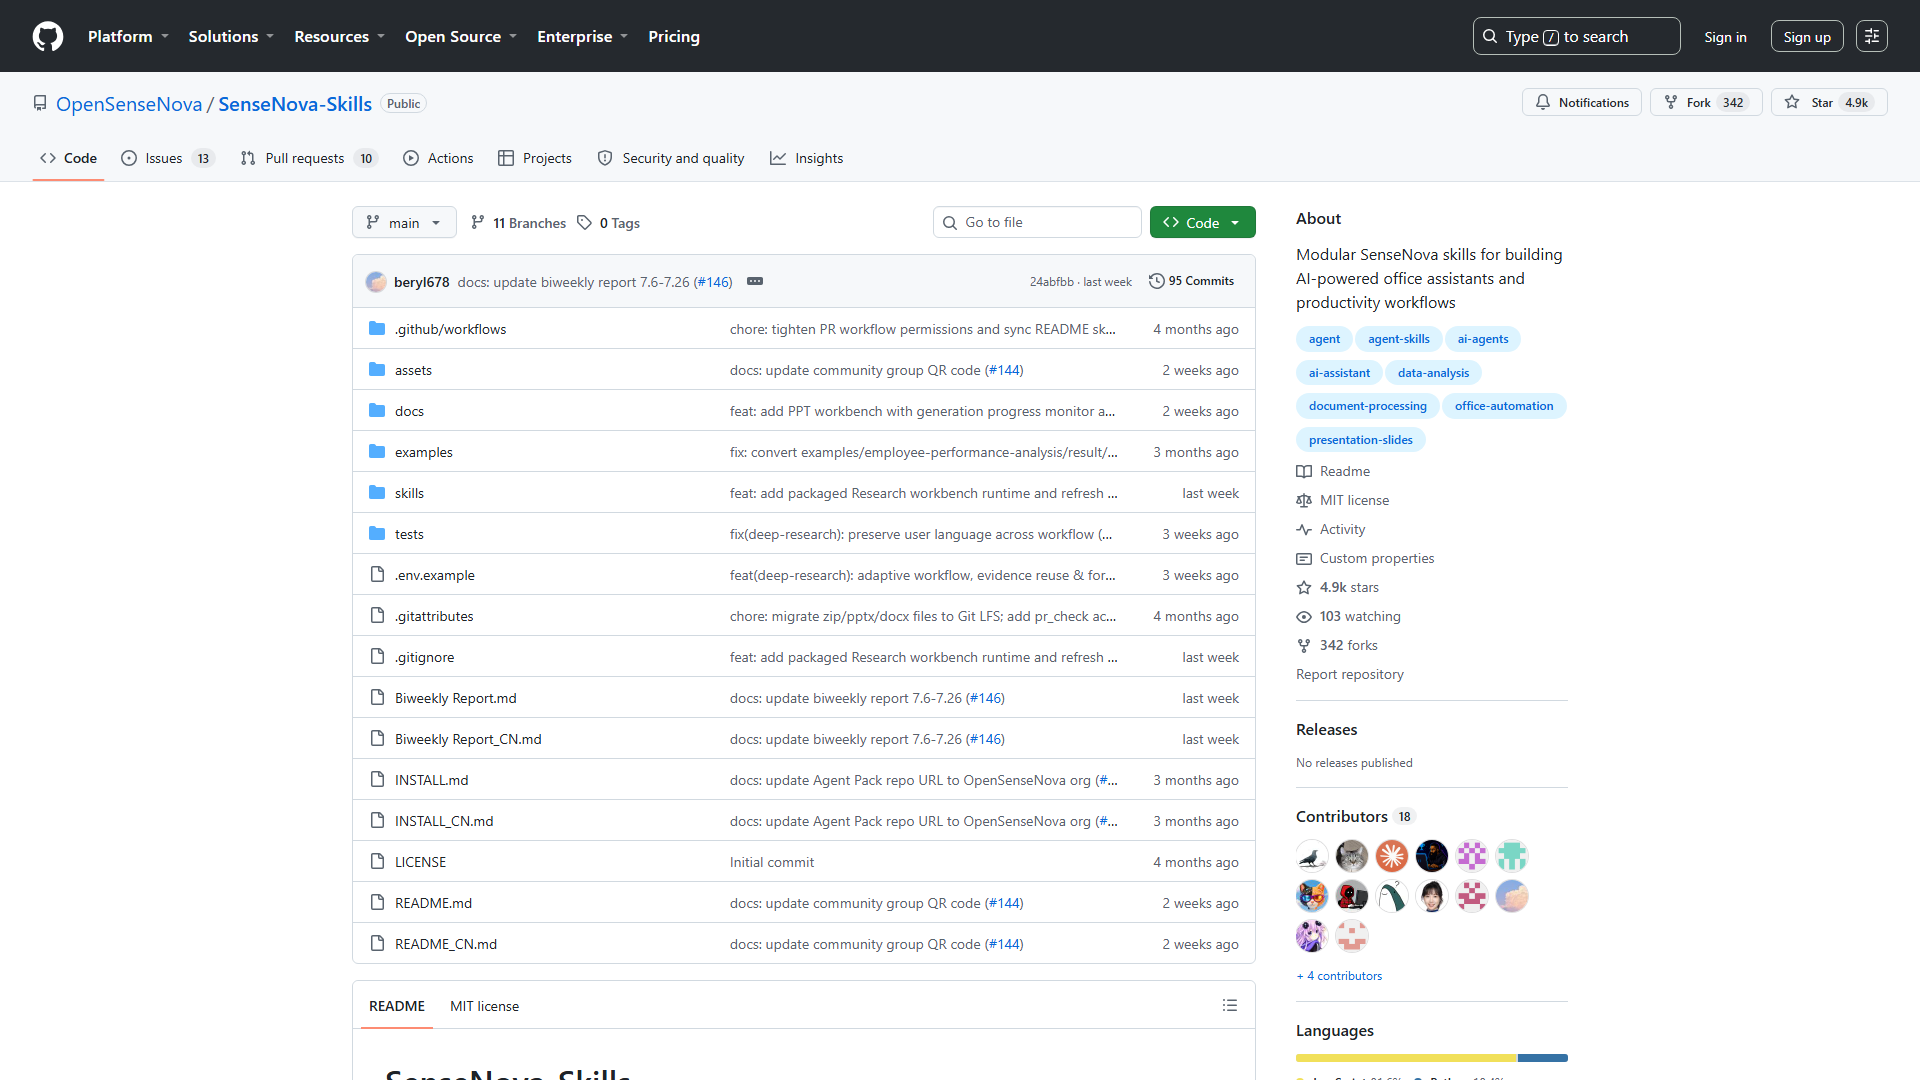Click the LICENSE file icon

pyautogui.click(x=377, y=862)
